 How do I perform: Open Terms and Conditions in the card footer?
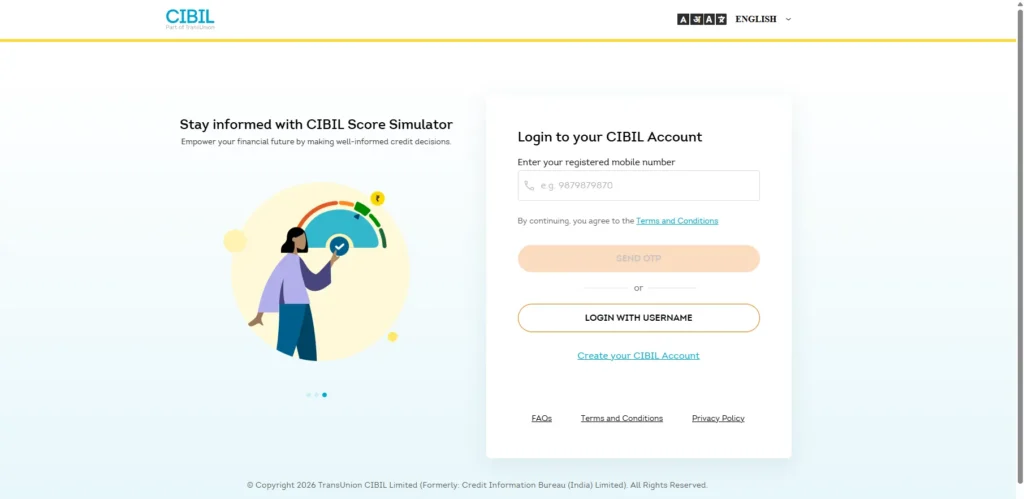(621, 418)
